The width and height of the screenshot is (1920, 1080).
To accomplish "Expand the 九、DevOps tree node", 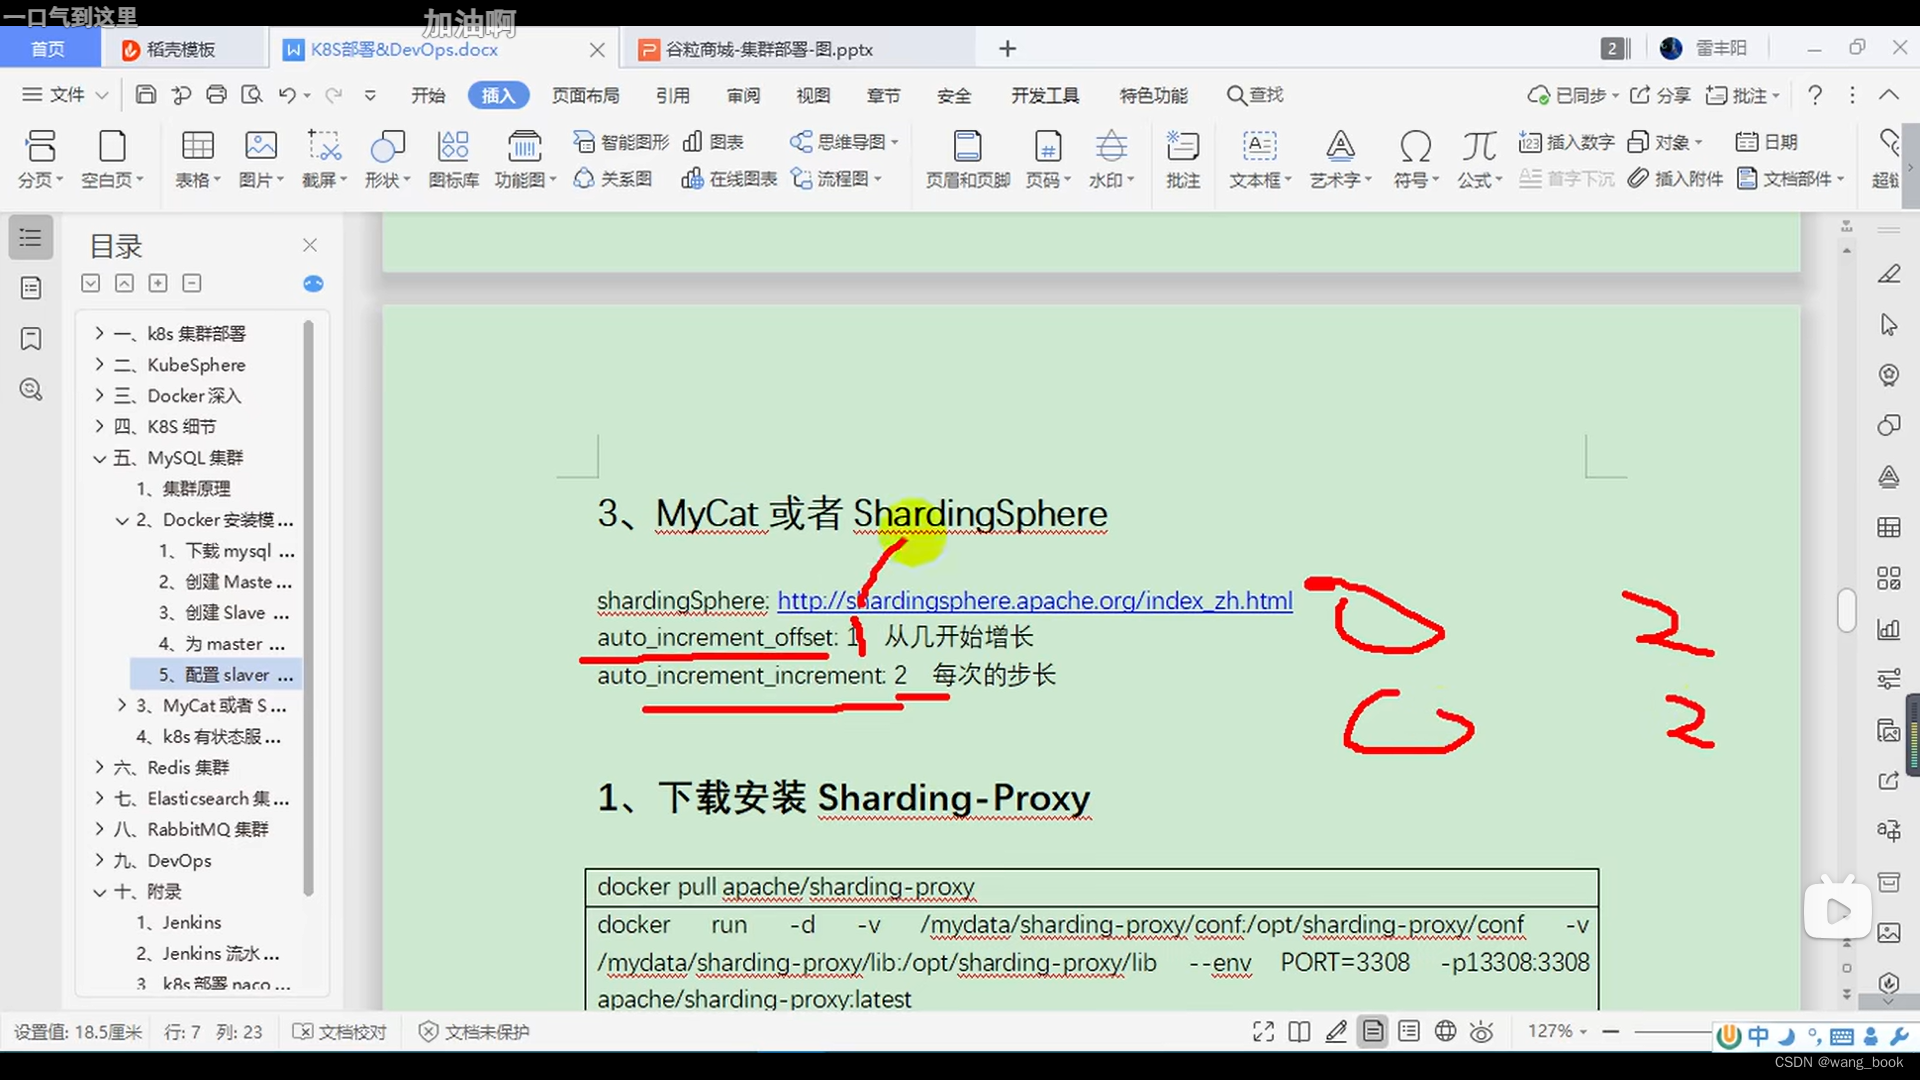I will (x=99, y=860).
